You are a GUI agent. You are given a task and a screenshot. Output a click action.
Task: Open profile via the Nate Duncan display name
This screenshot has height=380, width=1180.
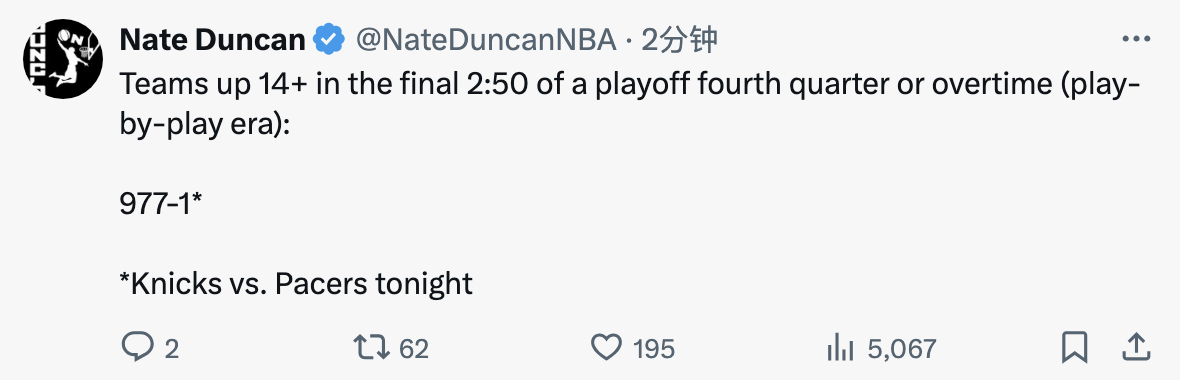pyautogui.click(x=213, y=39)
